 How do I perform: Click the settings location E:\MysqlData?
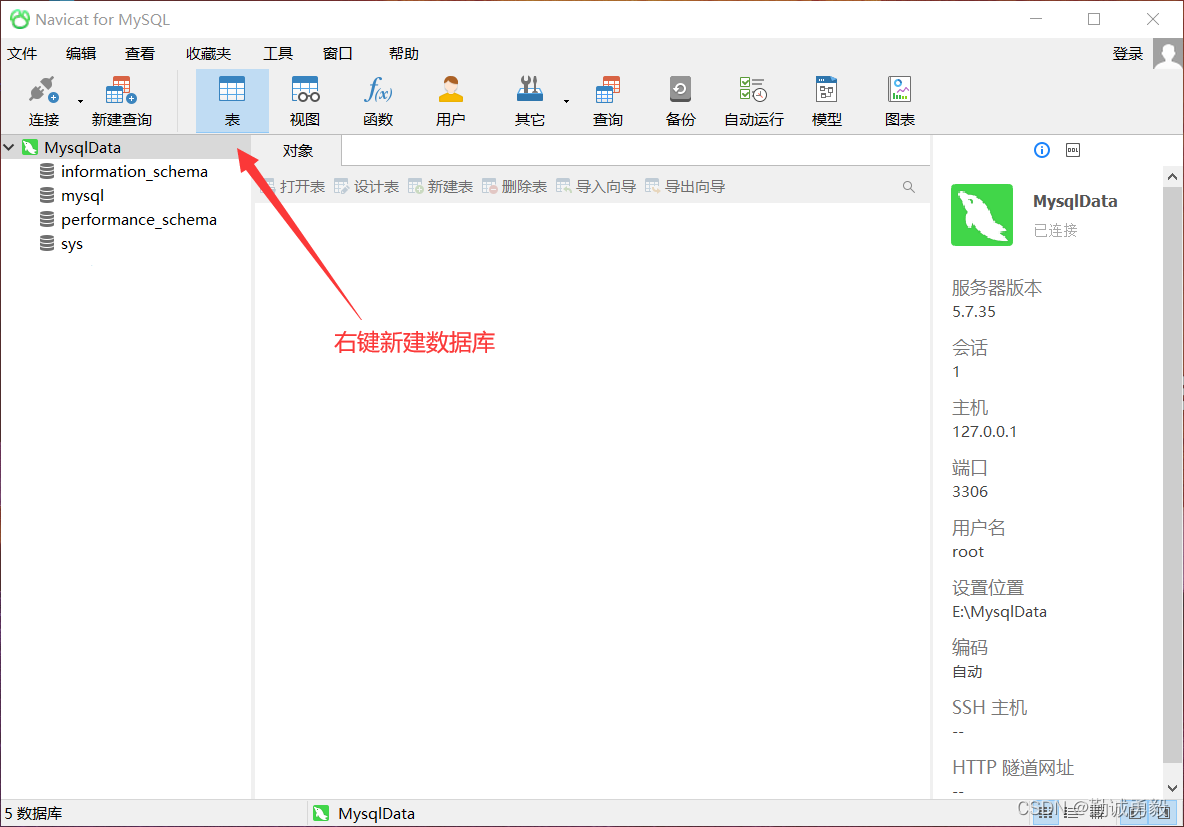pos(999,612)
